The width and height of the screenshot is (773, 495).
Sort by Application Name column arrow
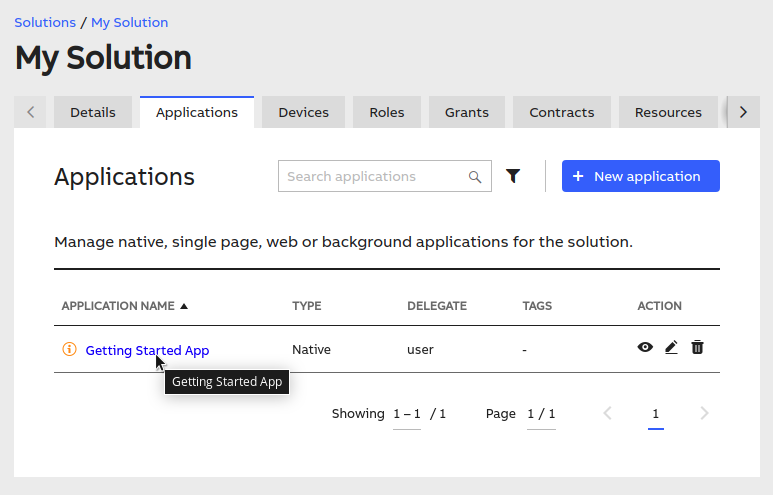click(184, 306)
